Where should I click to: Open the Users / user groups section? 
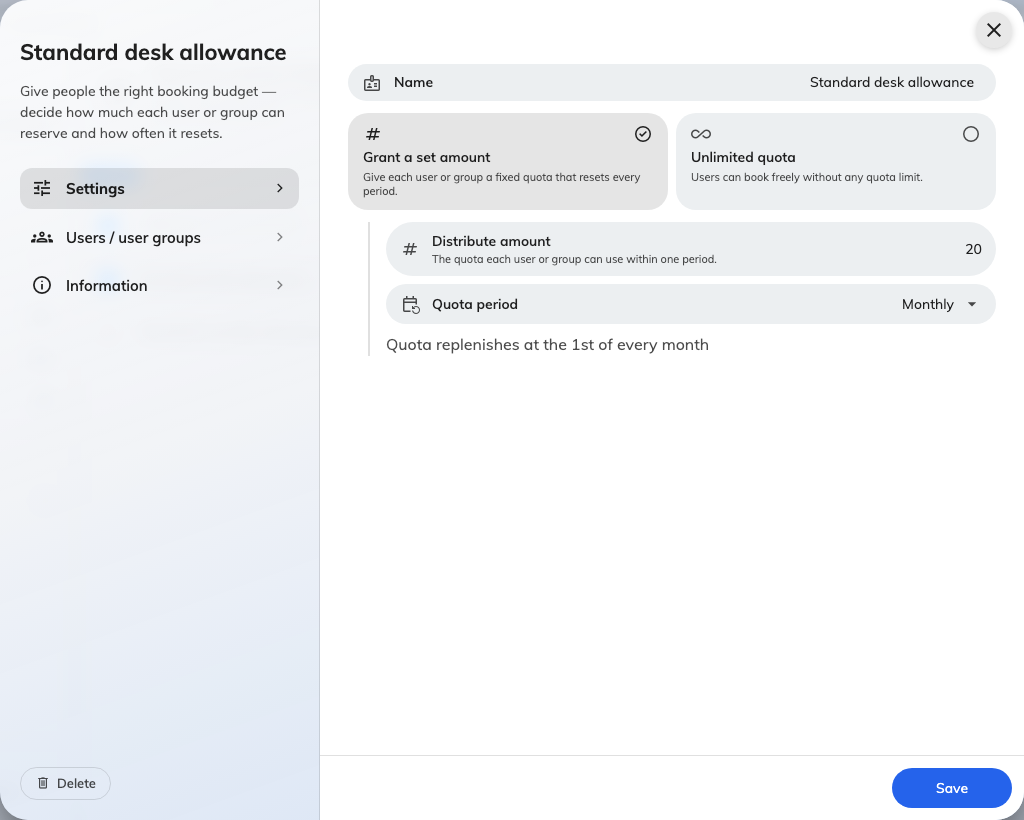click(x=159, y=238)
